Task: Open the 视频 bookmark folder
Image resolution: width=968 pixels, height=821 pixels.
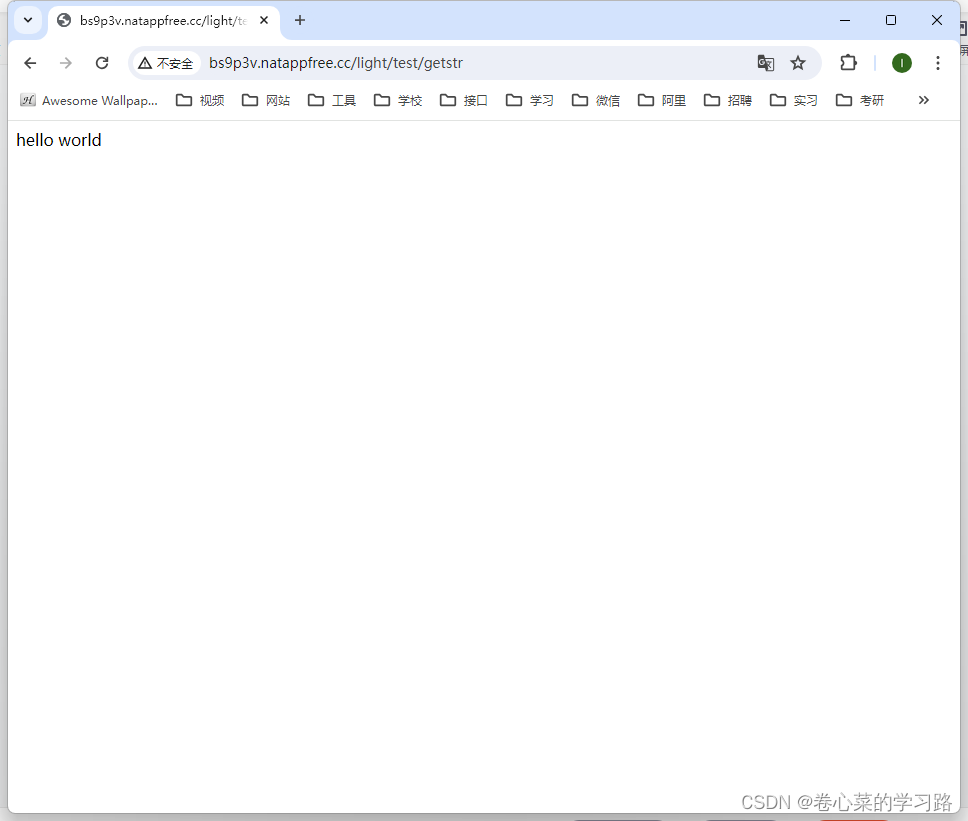Action: coord(200,101)
